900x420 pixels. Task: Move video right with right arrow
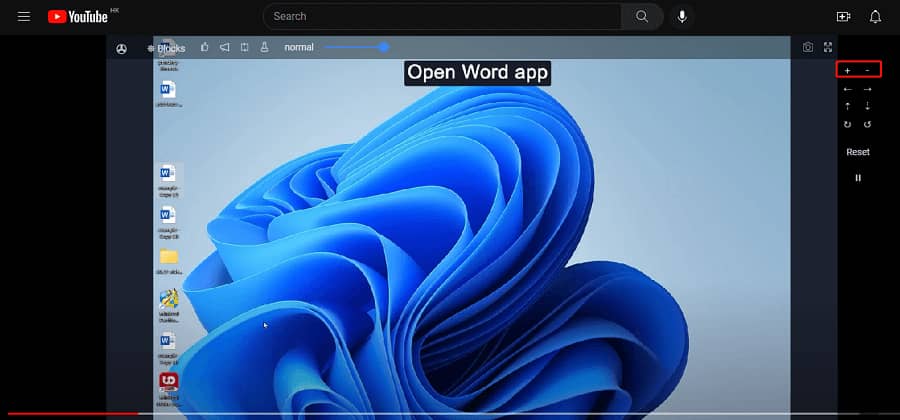(867, 90)
